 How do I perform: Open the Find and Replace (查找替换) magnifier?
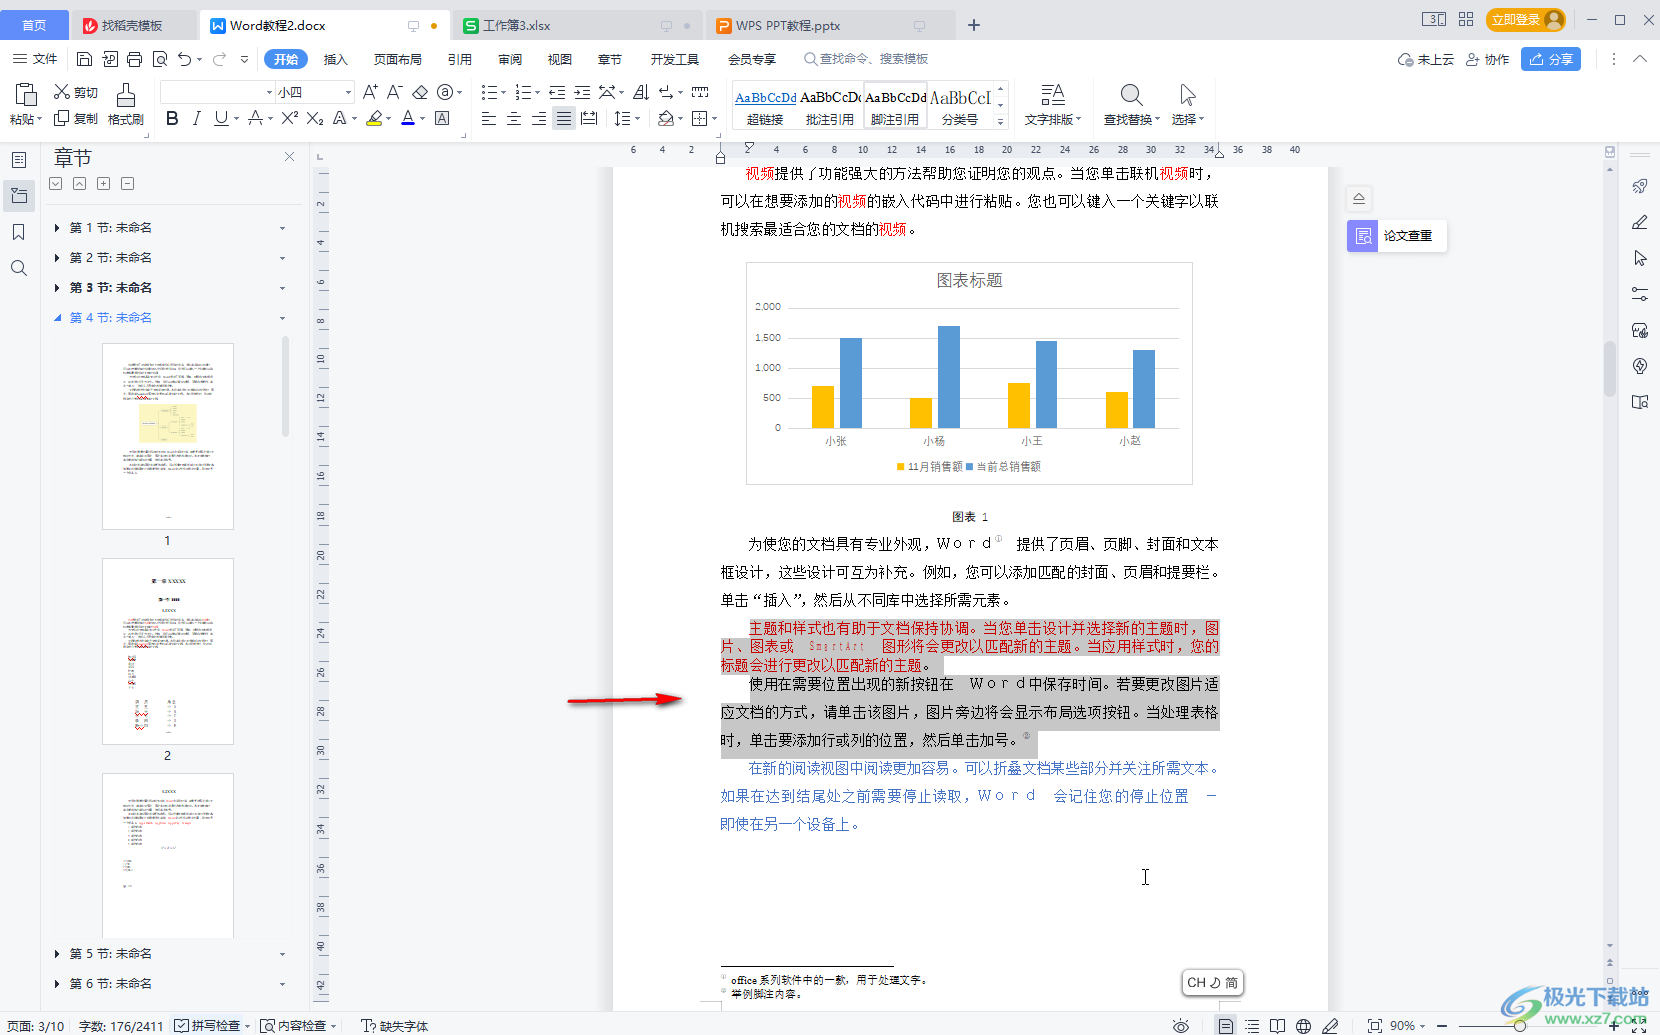click(1131, 104)
